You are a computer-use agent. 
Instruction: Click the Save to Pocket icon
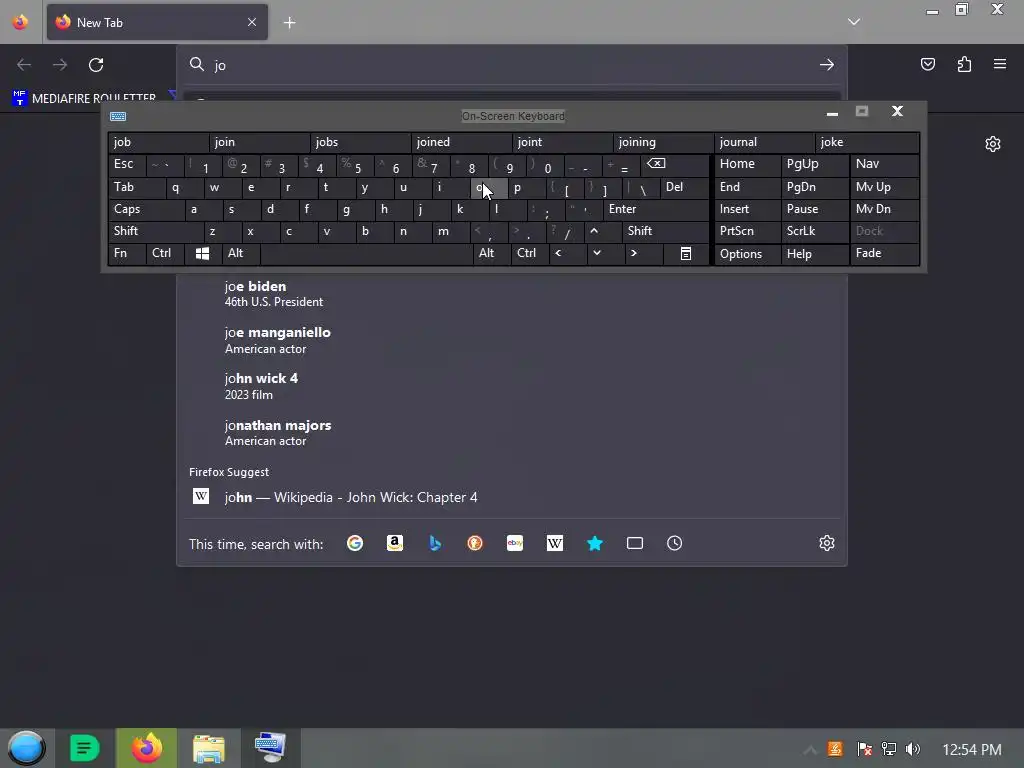(927, 64)
